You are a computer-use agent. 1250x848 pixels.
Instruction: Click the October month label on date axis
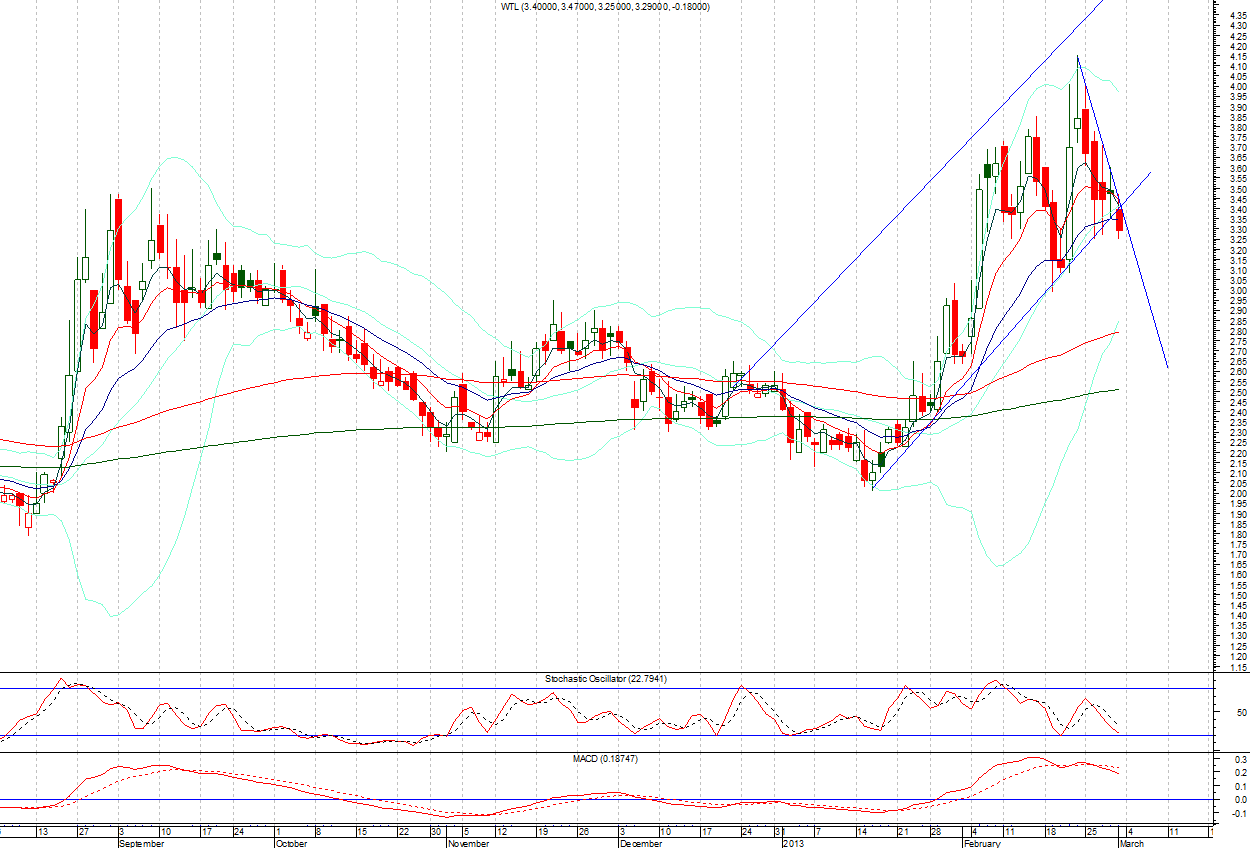coord(290,843)
